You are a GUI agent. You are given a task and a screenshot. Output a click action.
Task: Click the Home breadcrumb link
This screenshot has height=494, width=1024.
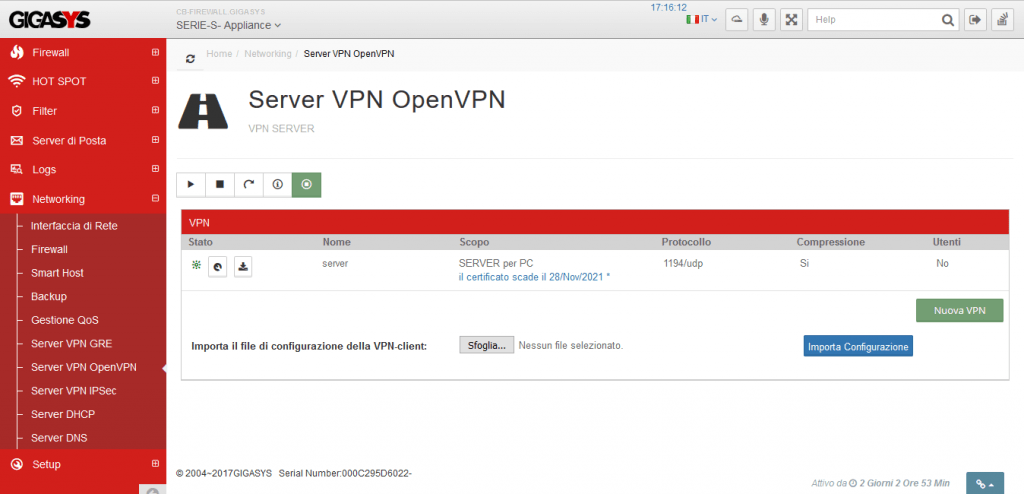(219, 54)
